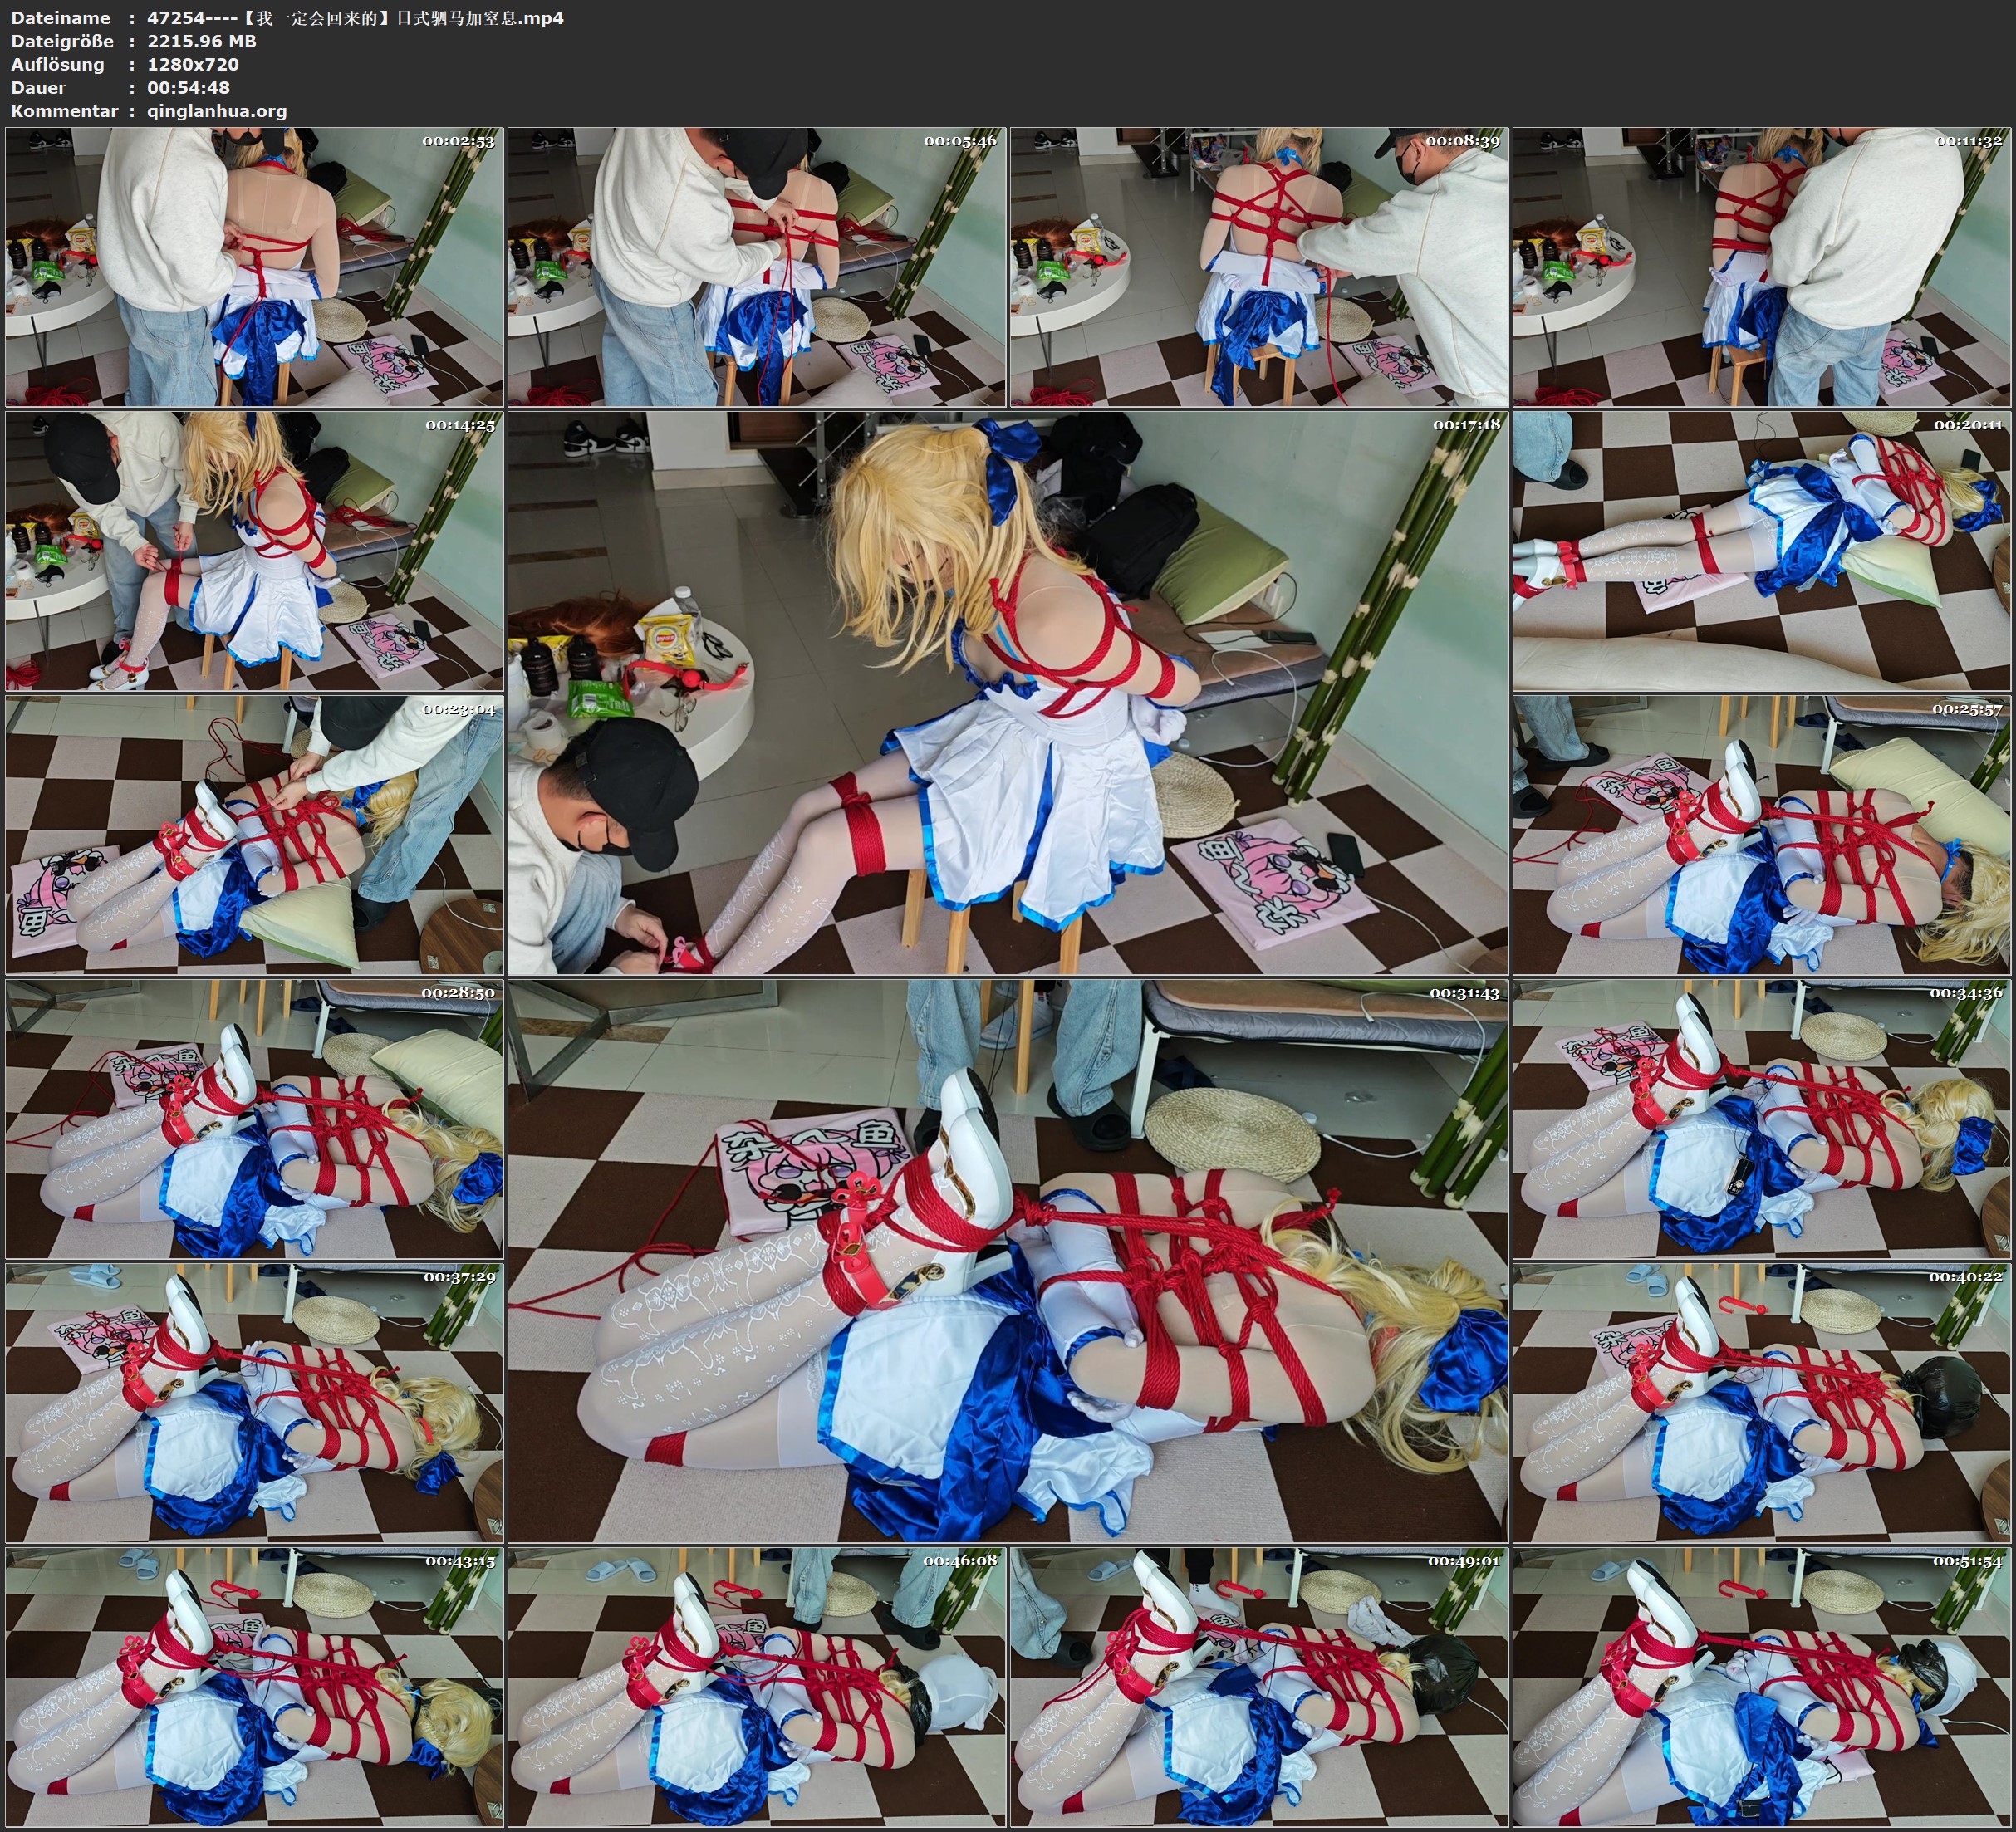Open the frame at 00:05:46

(756, 267)
